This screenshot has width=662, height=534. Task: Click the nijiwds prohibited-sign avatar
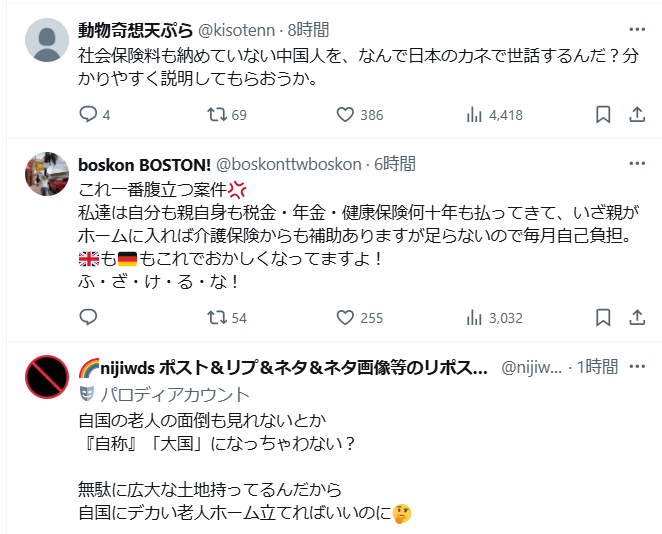coord(45,378)
